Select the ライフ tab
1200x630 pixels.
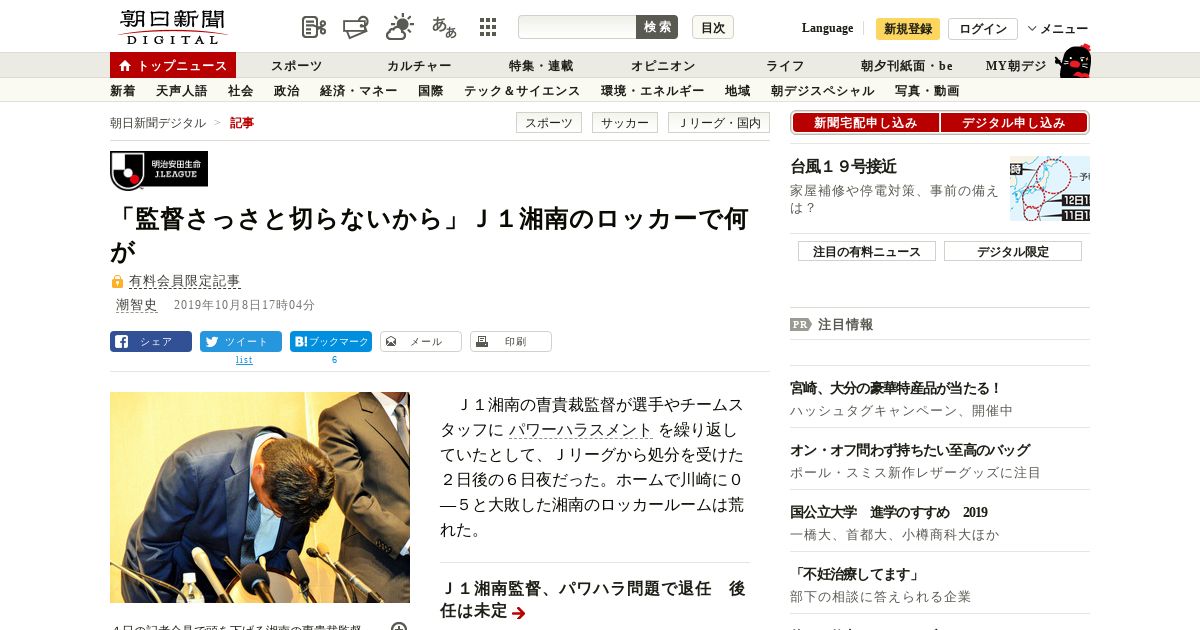click(785, 65)
